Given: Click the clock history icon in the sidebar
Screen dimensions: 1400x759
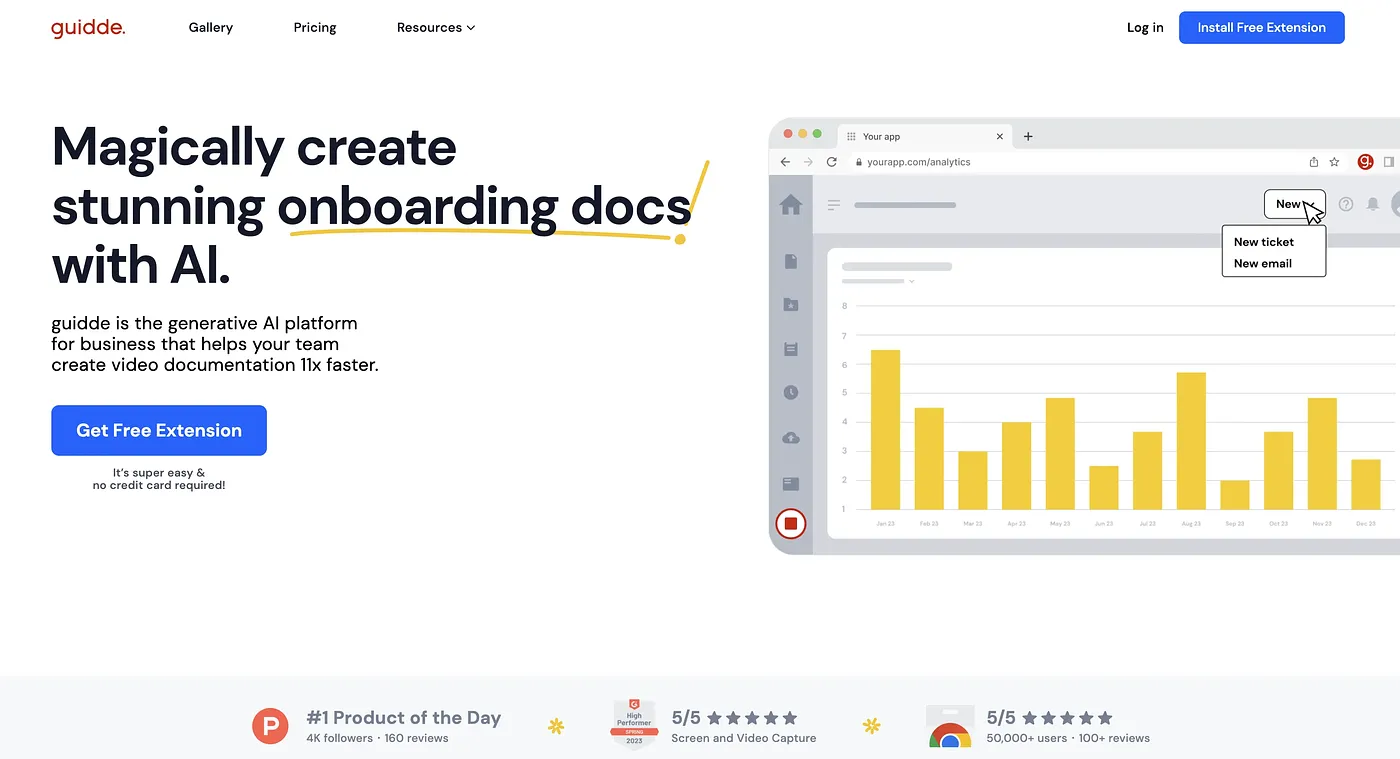Looking at the screenshot, I should pyautogui.click(x=791, y=392).
